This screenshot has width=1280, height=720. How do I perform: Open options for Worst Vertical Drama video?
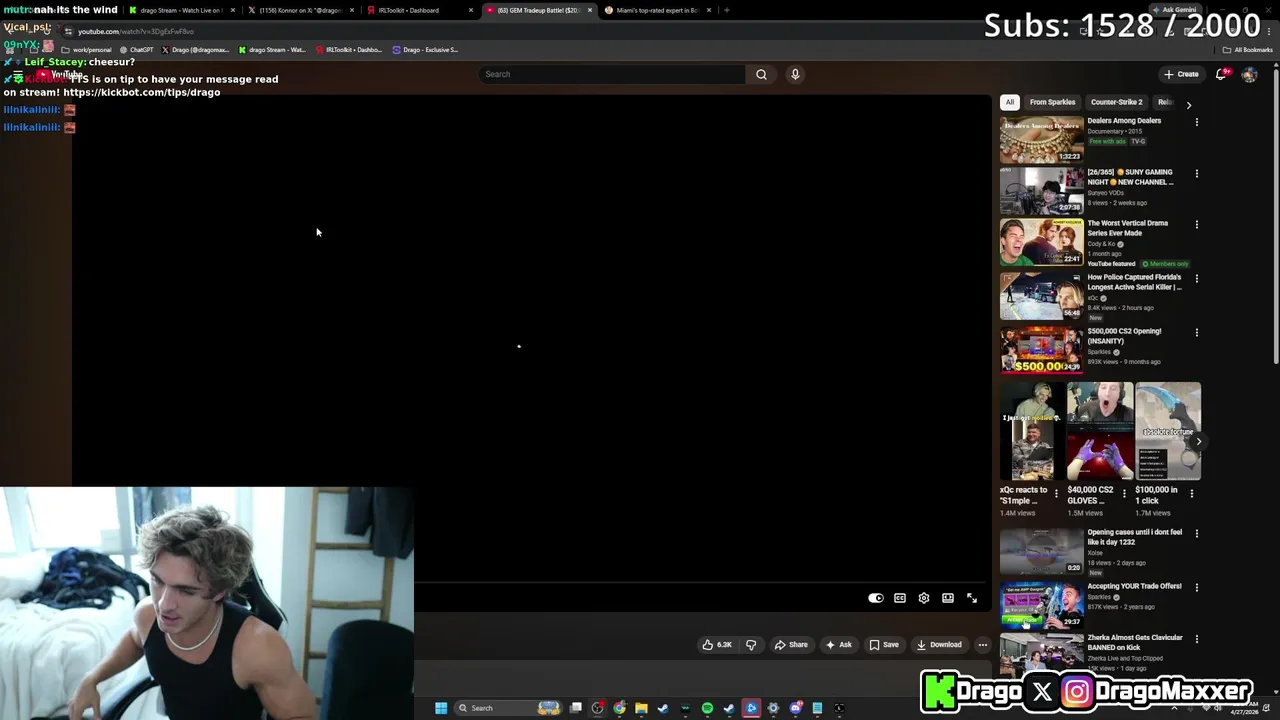pos(1196,224)
